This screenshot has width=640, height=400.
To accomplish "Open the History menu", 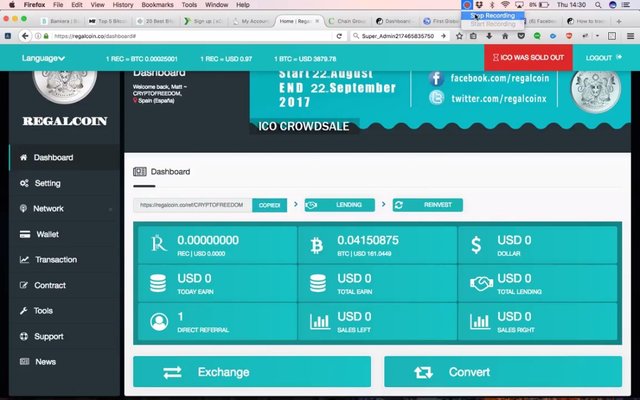I will click(x=123, y=5).
